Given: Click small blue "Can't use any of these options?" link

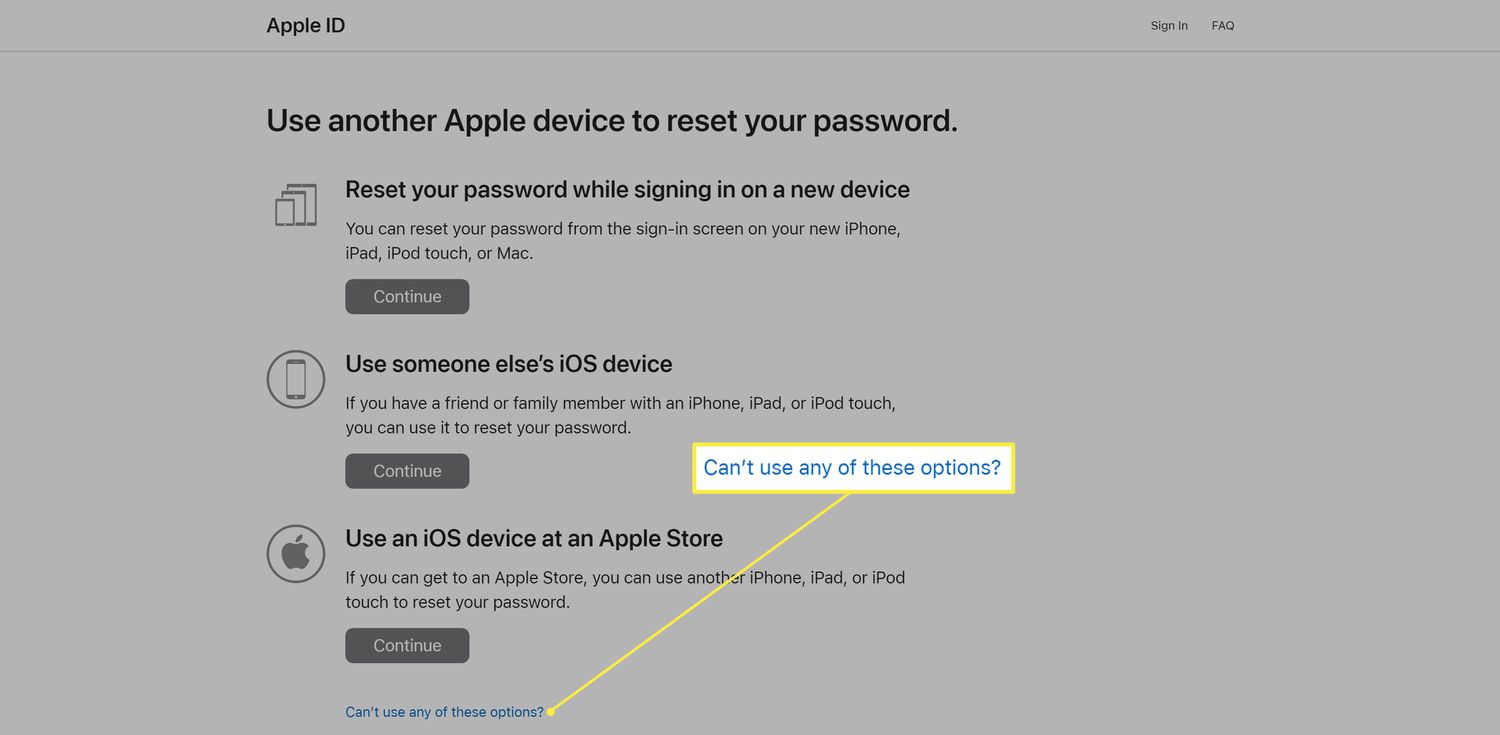Looking at the screenshot, I should [x=444, y=712].
